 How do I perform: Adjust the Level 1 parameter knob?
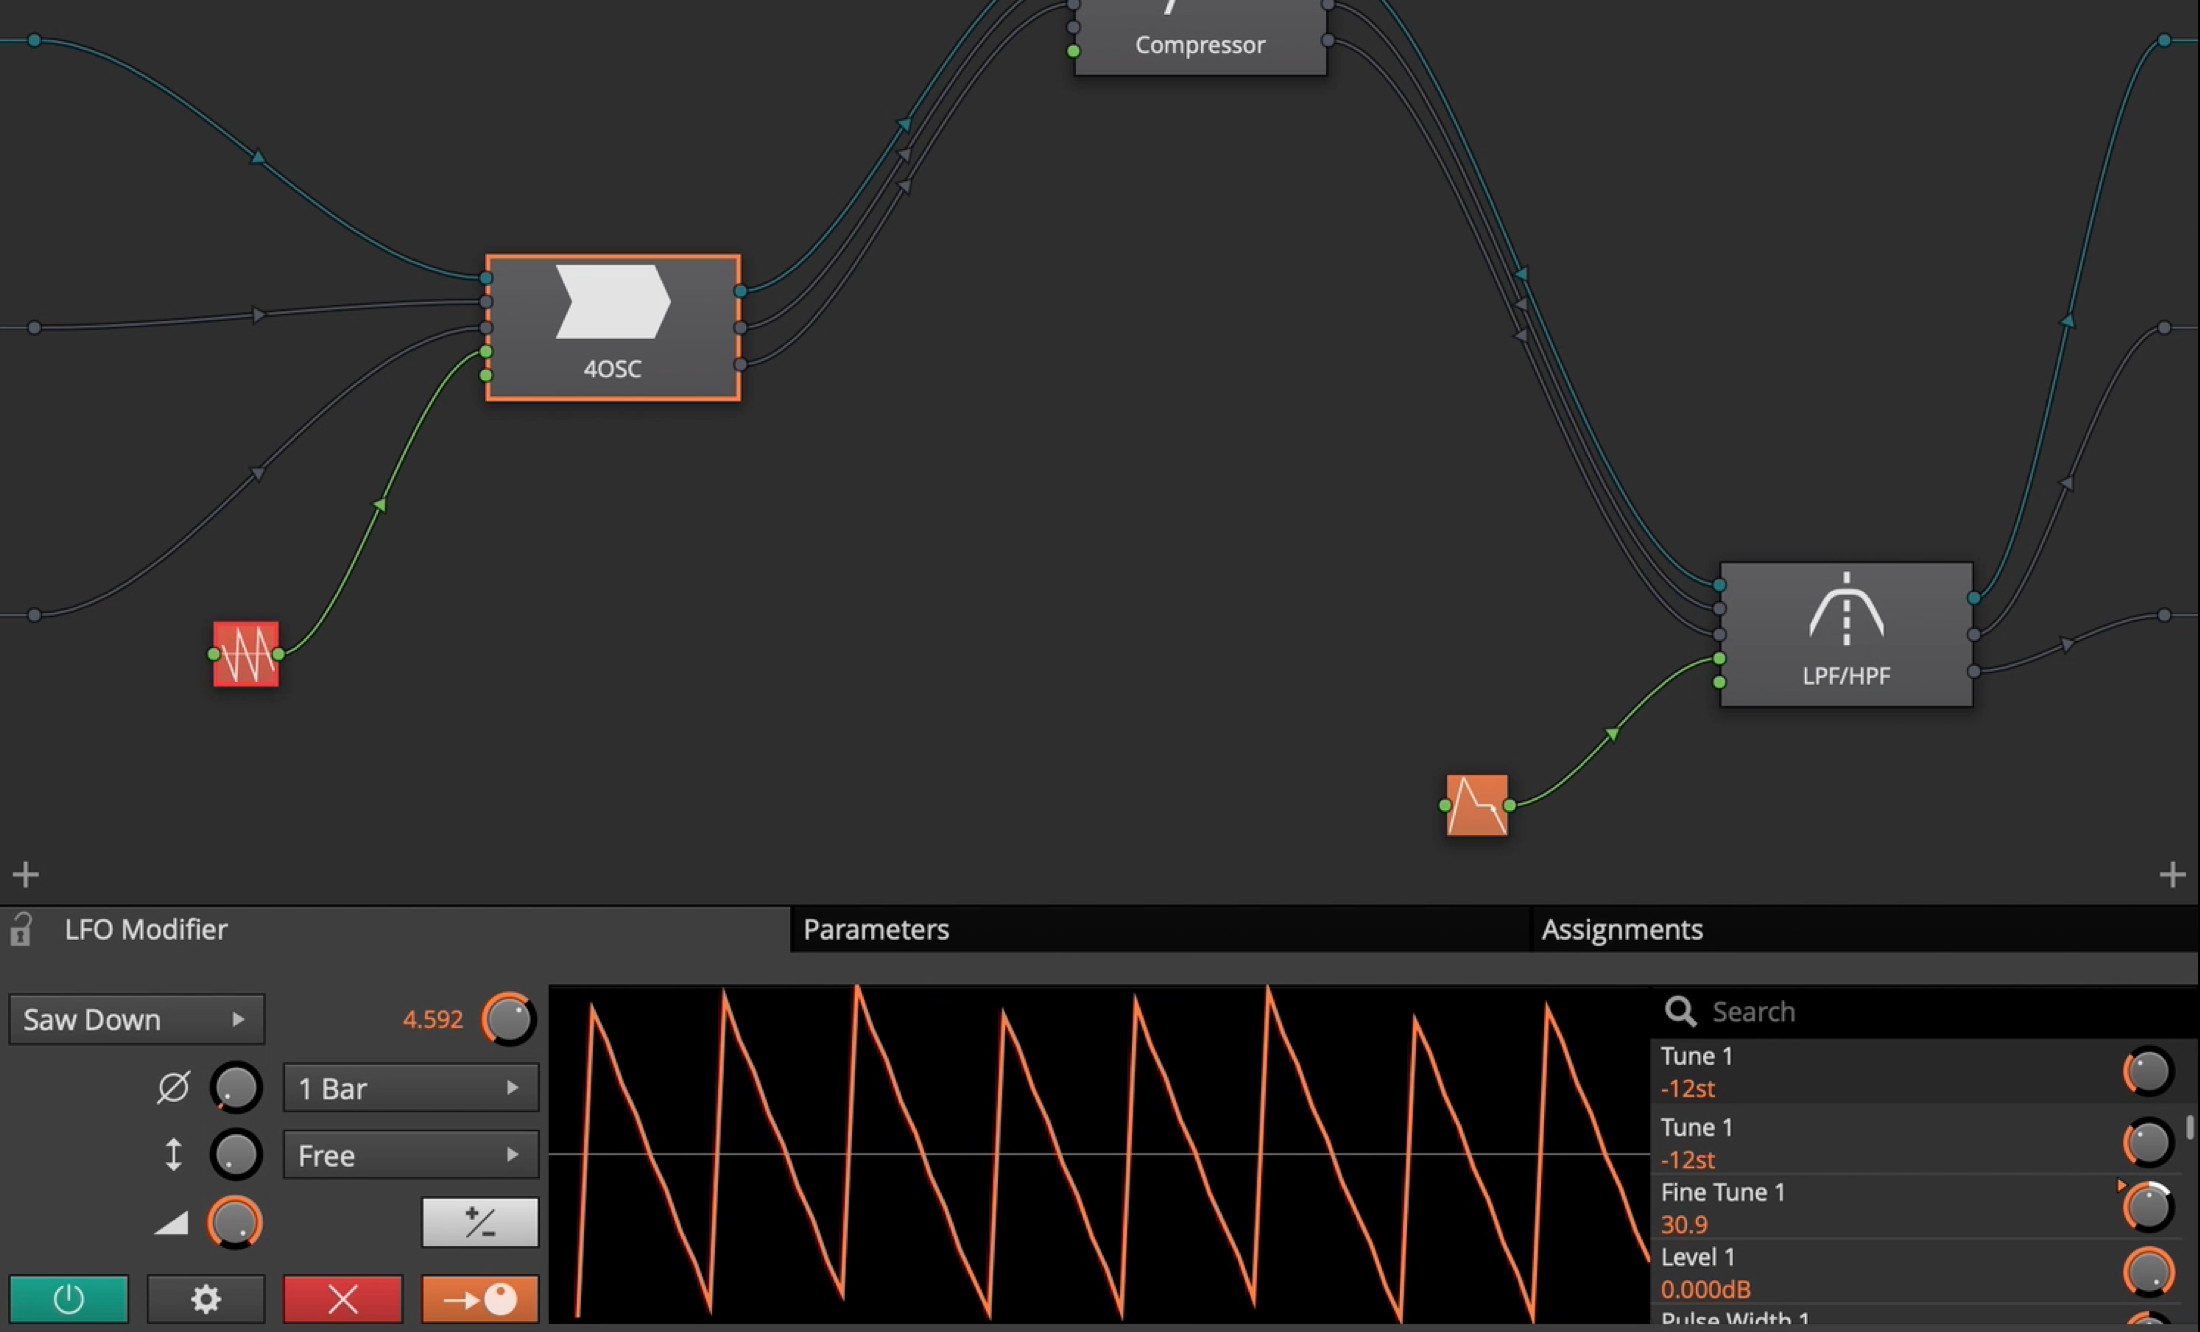pos(2148,1271)
